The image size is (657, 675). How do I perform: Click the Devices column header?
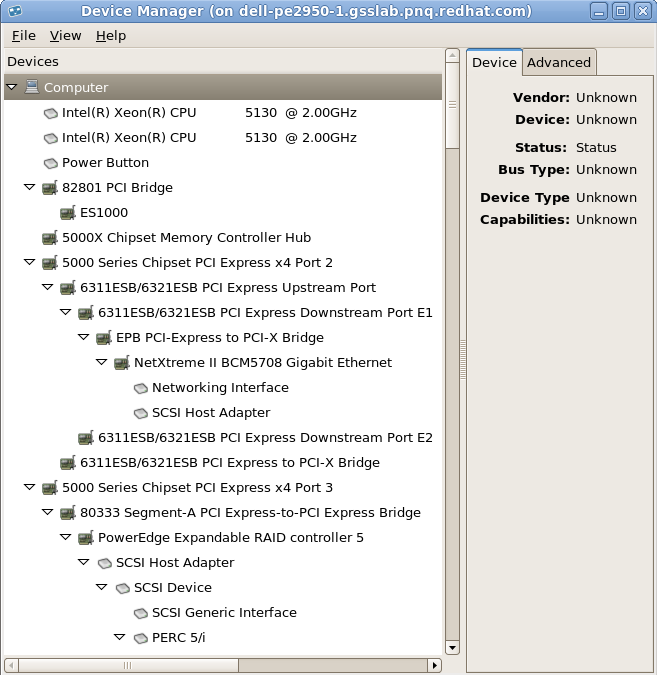point(223,62)
